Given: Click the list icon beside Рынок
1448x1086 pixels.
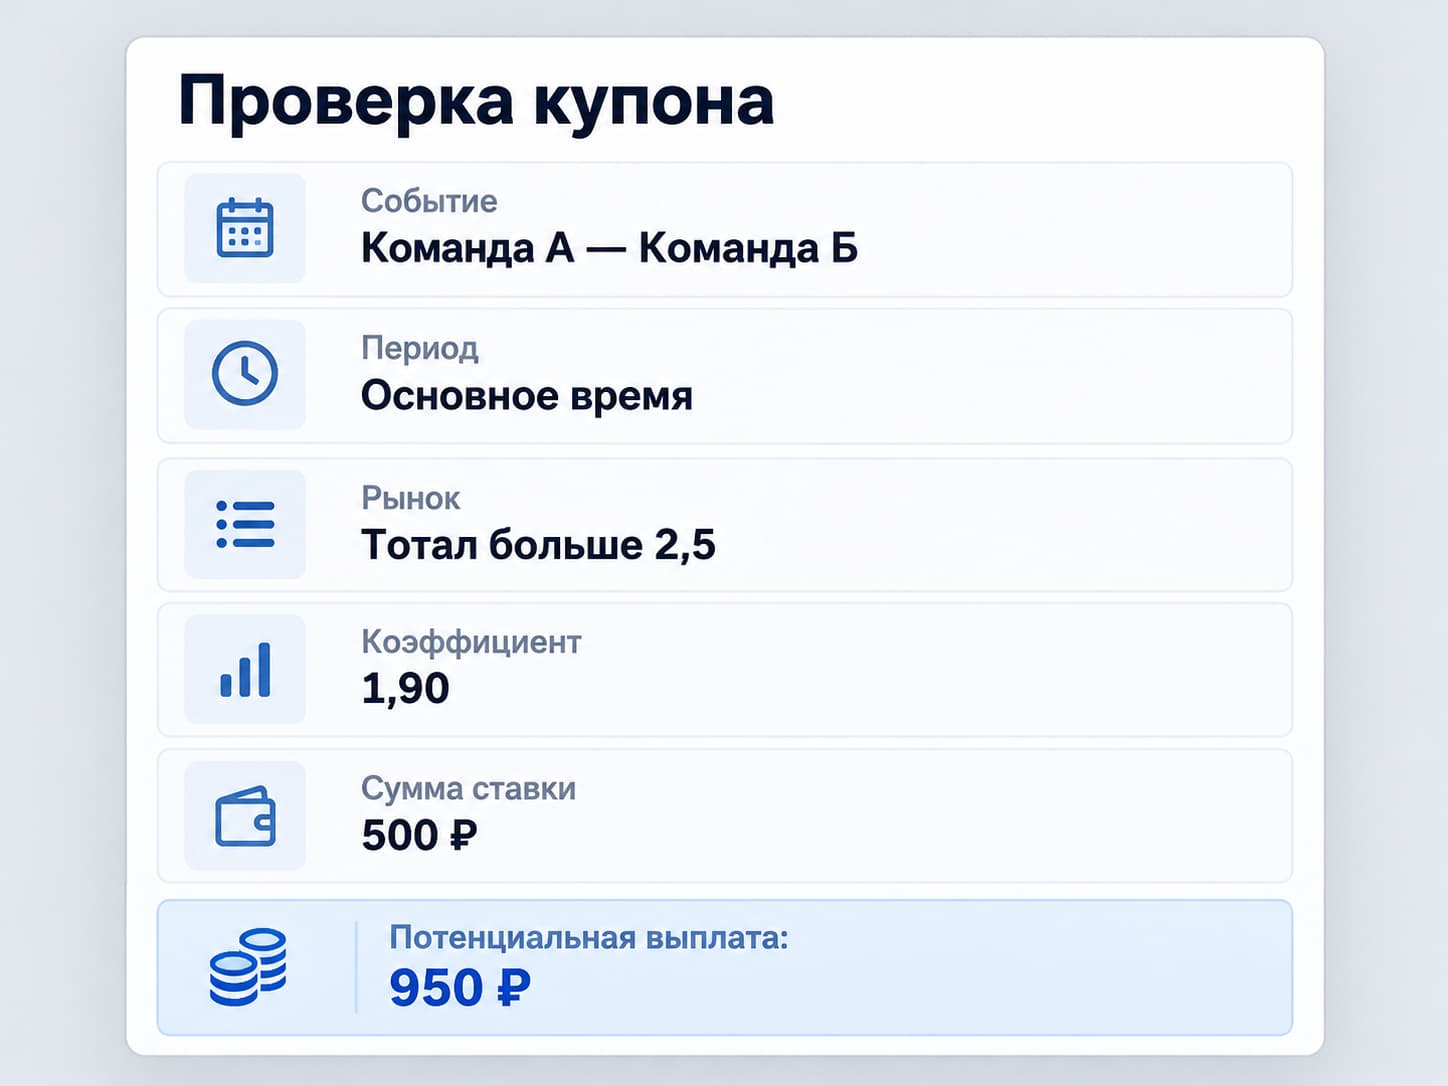Looking at the screenshot, I should 245,524.
